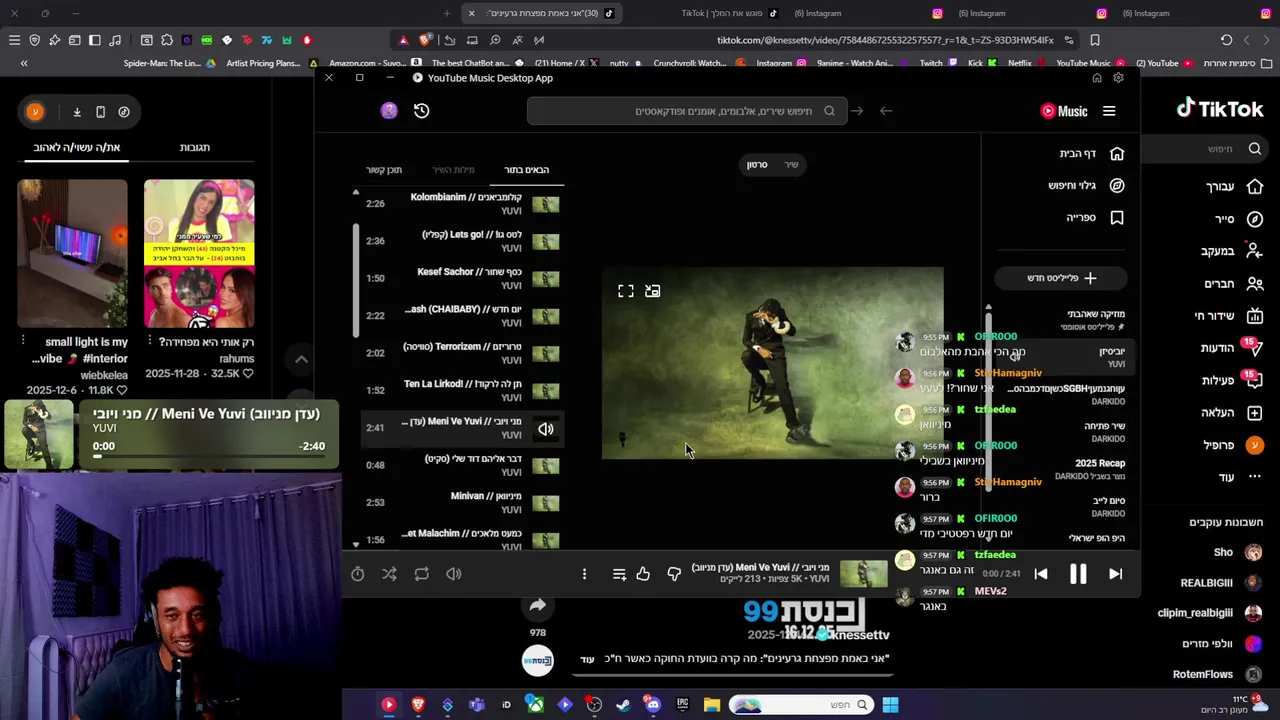Open ספרייה in YouTube Music sidebar
The image size is (1280, 720).
point(1095,217)
